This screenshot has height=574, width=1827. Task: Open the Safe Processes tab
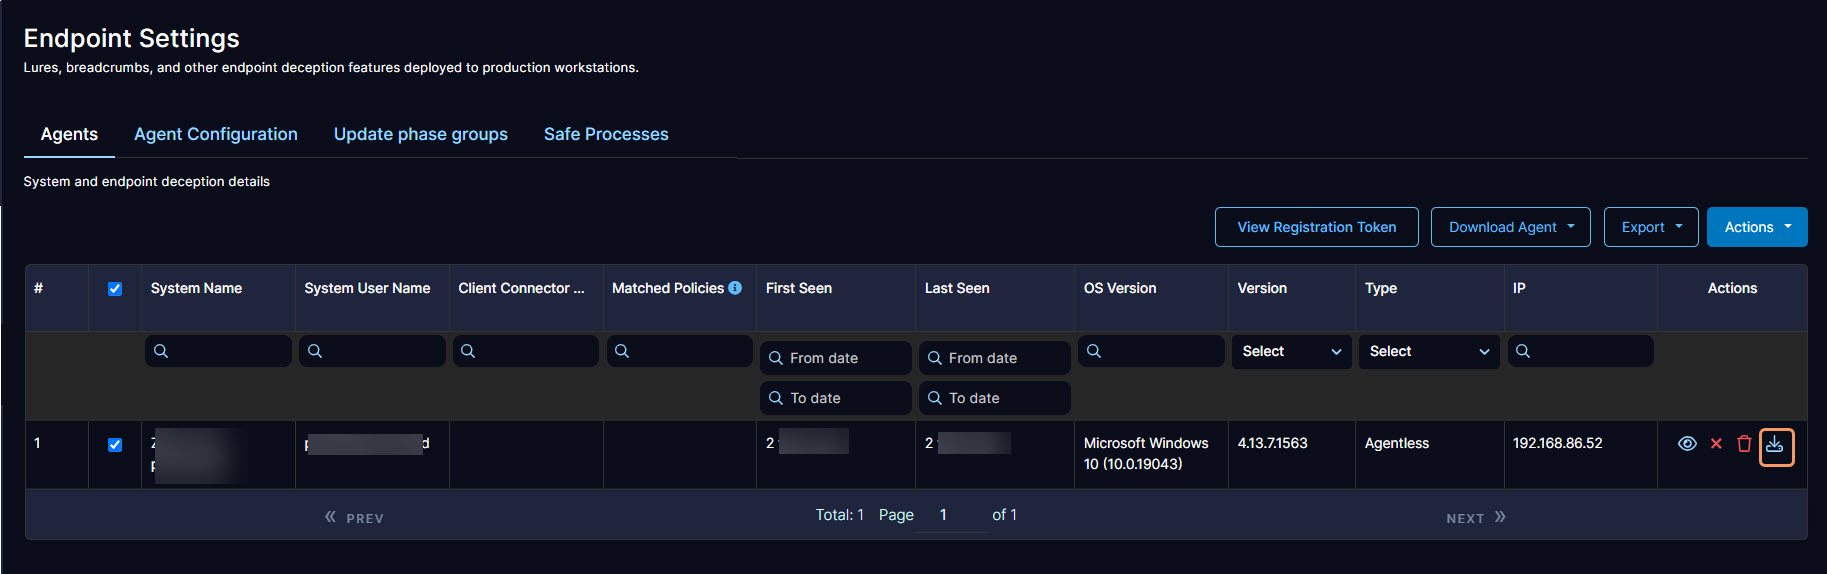(x=606, y=134)
